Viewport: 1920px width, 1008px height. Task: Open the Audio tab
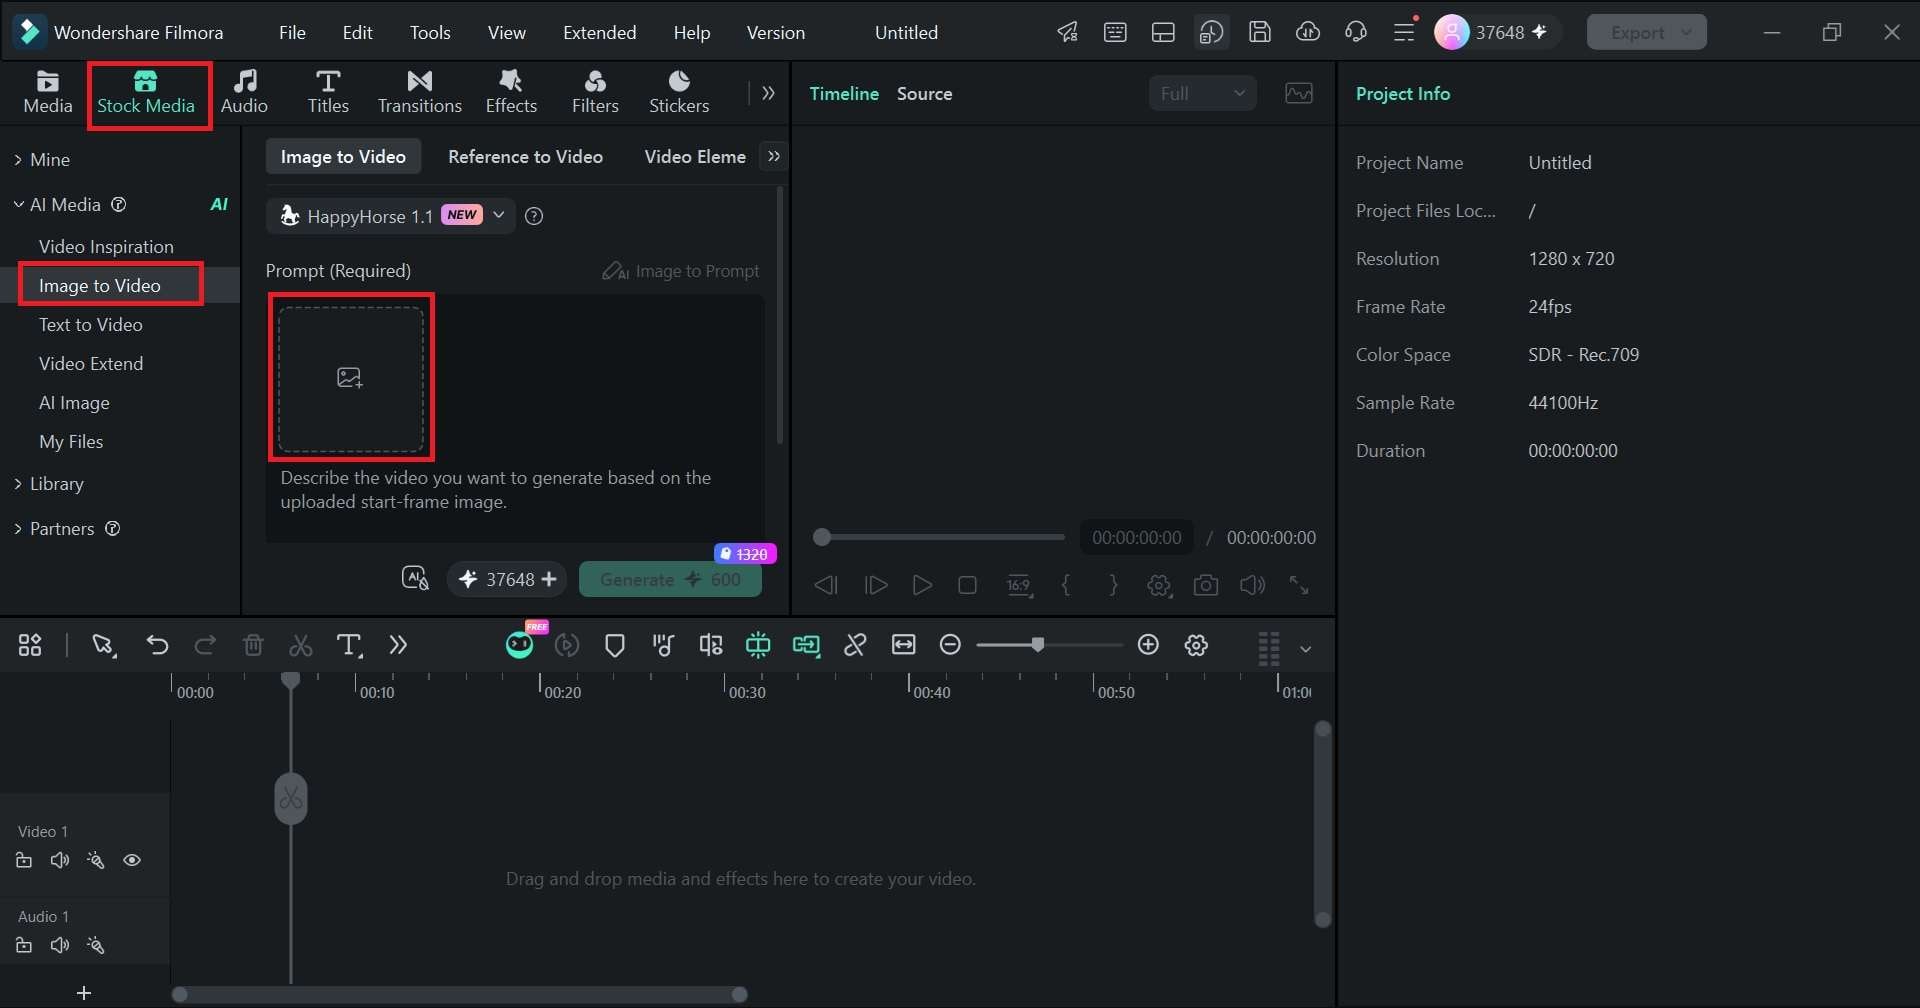point(244,92)
